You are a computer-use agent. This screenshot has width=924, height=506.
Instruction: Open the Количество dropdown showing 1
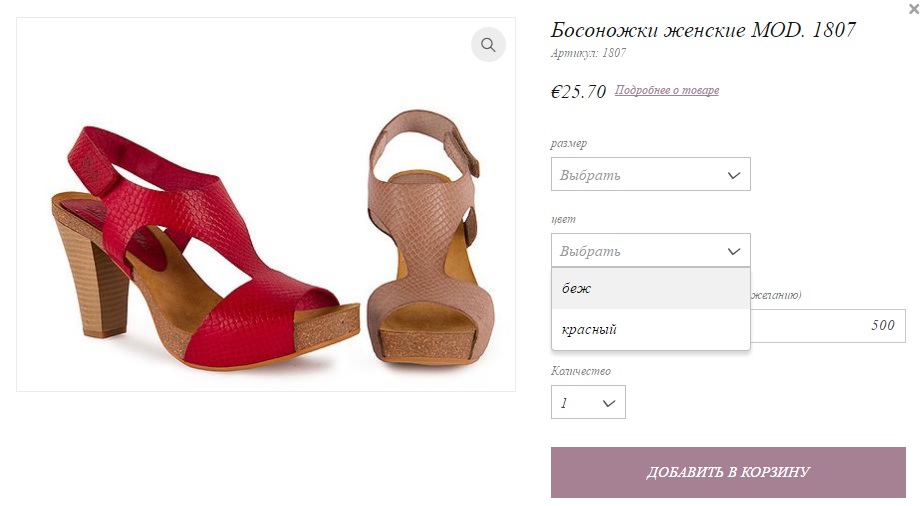tap(588, 402)
